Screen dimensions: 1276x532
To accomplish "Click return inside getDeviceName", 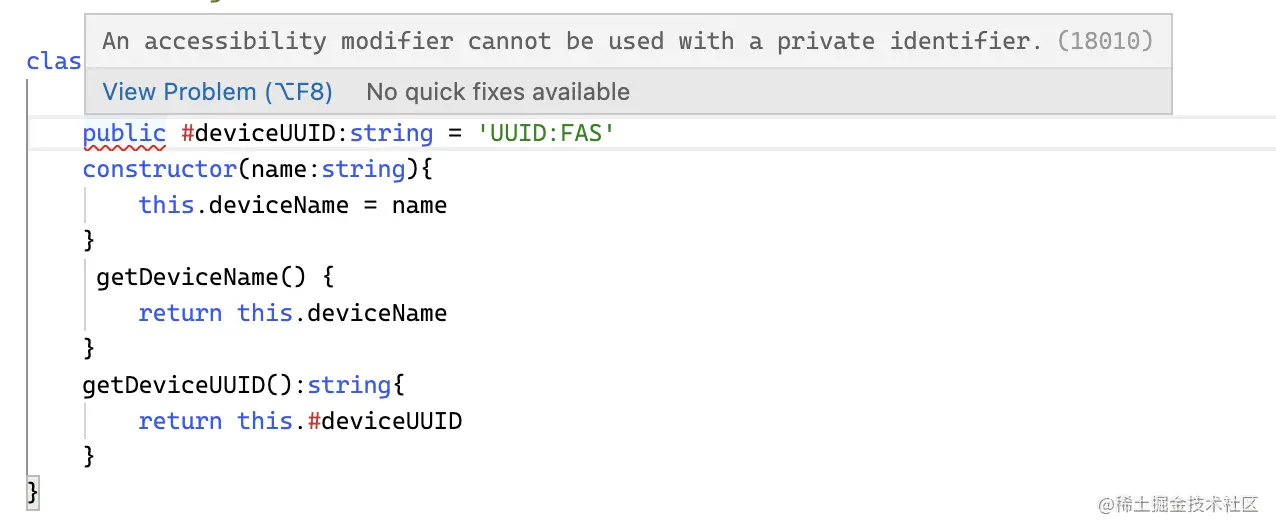I will pos(180,313).
